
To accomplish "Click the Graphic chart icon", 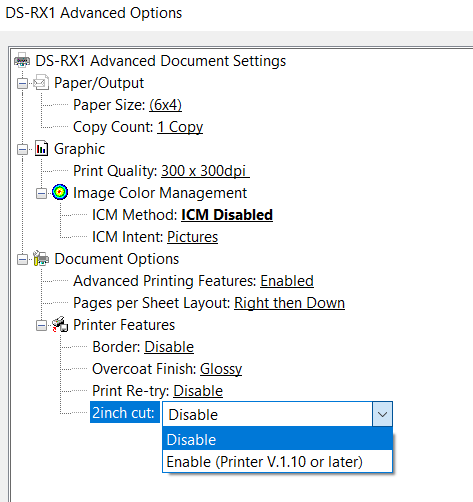I will 41,149.
